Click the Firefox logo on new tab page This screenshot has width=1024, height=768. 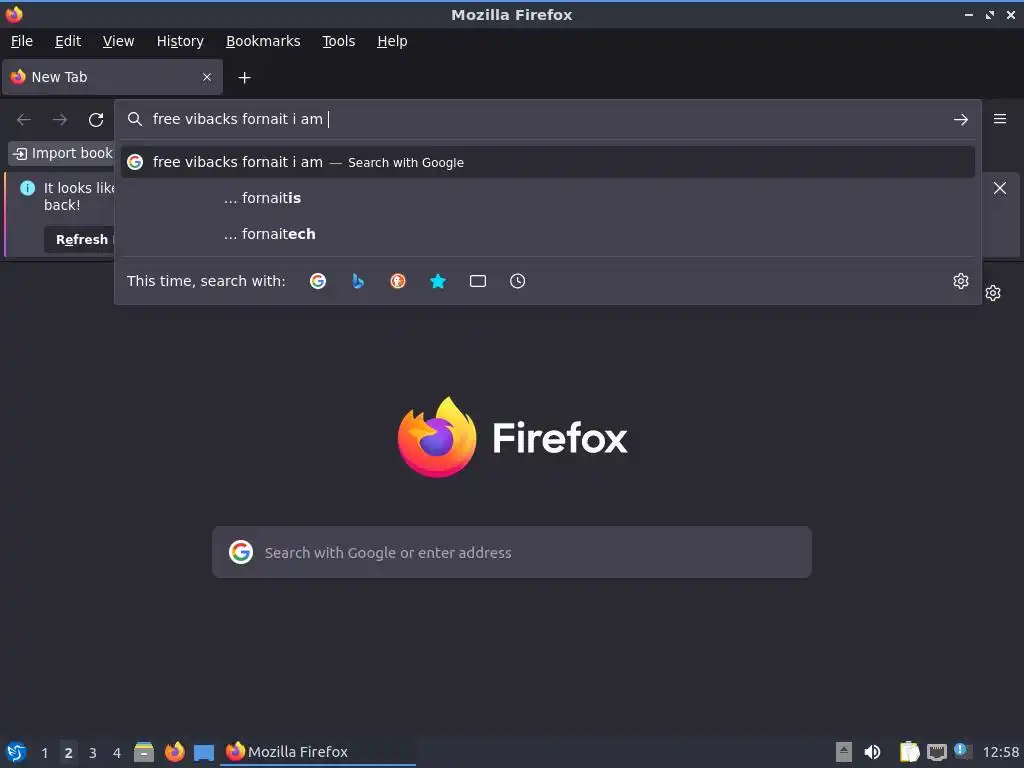(x=512, y=437)
